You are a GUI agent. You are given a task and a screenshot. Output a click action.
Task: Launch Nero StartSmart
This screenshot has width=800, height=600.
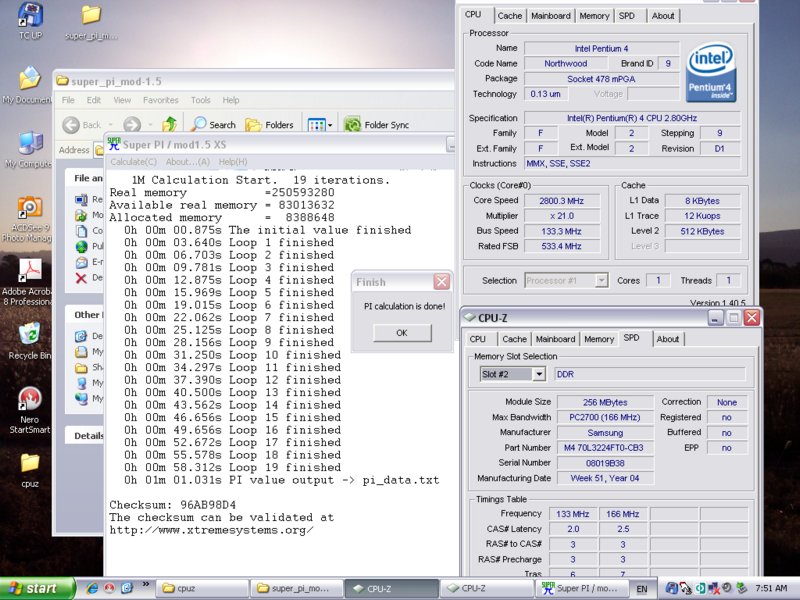30,410
